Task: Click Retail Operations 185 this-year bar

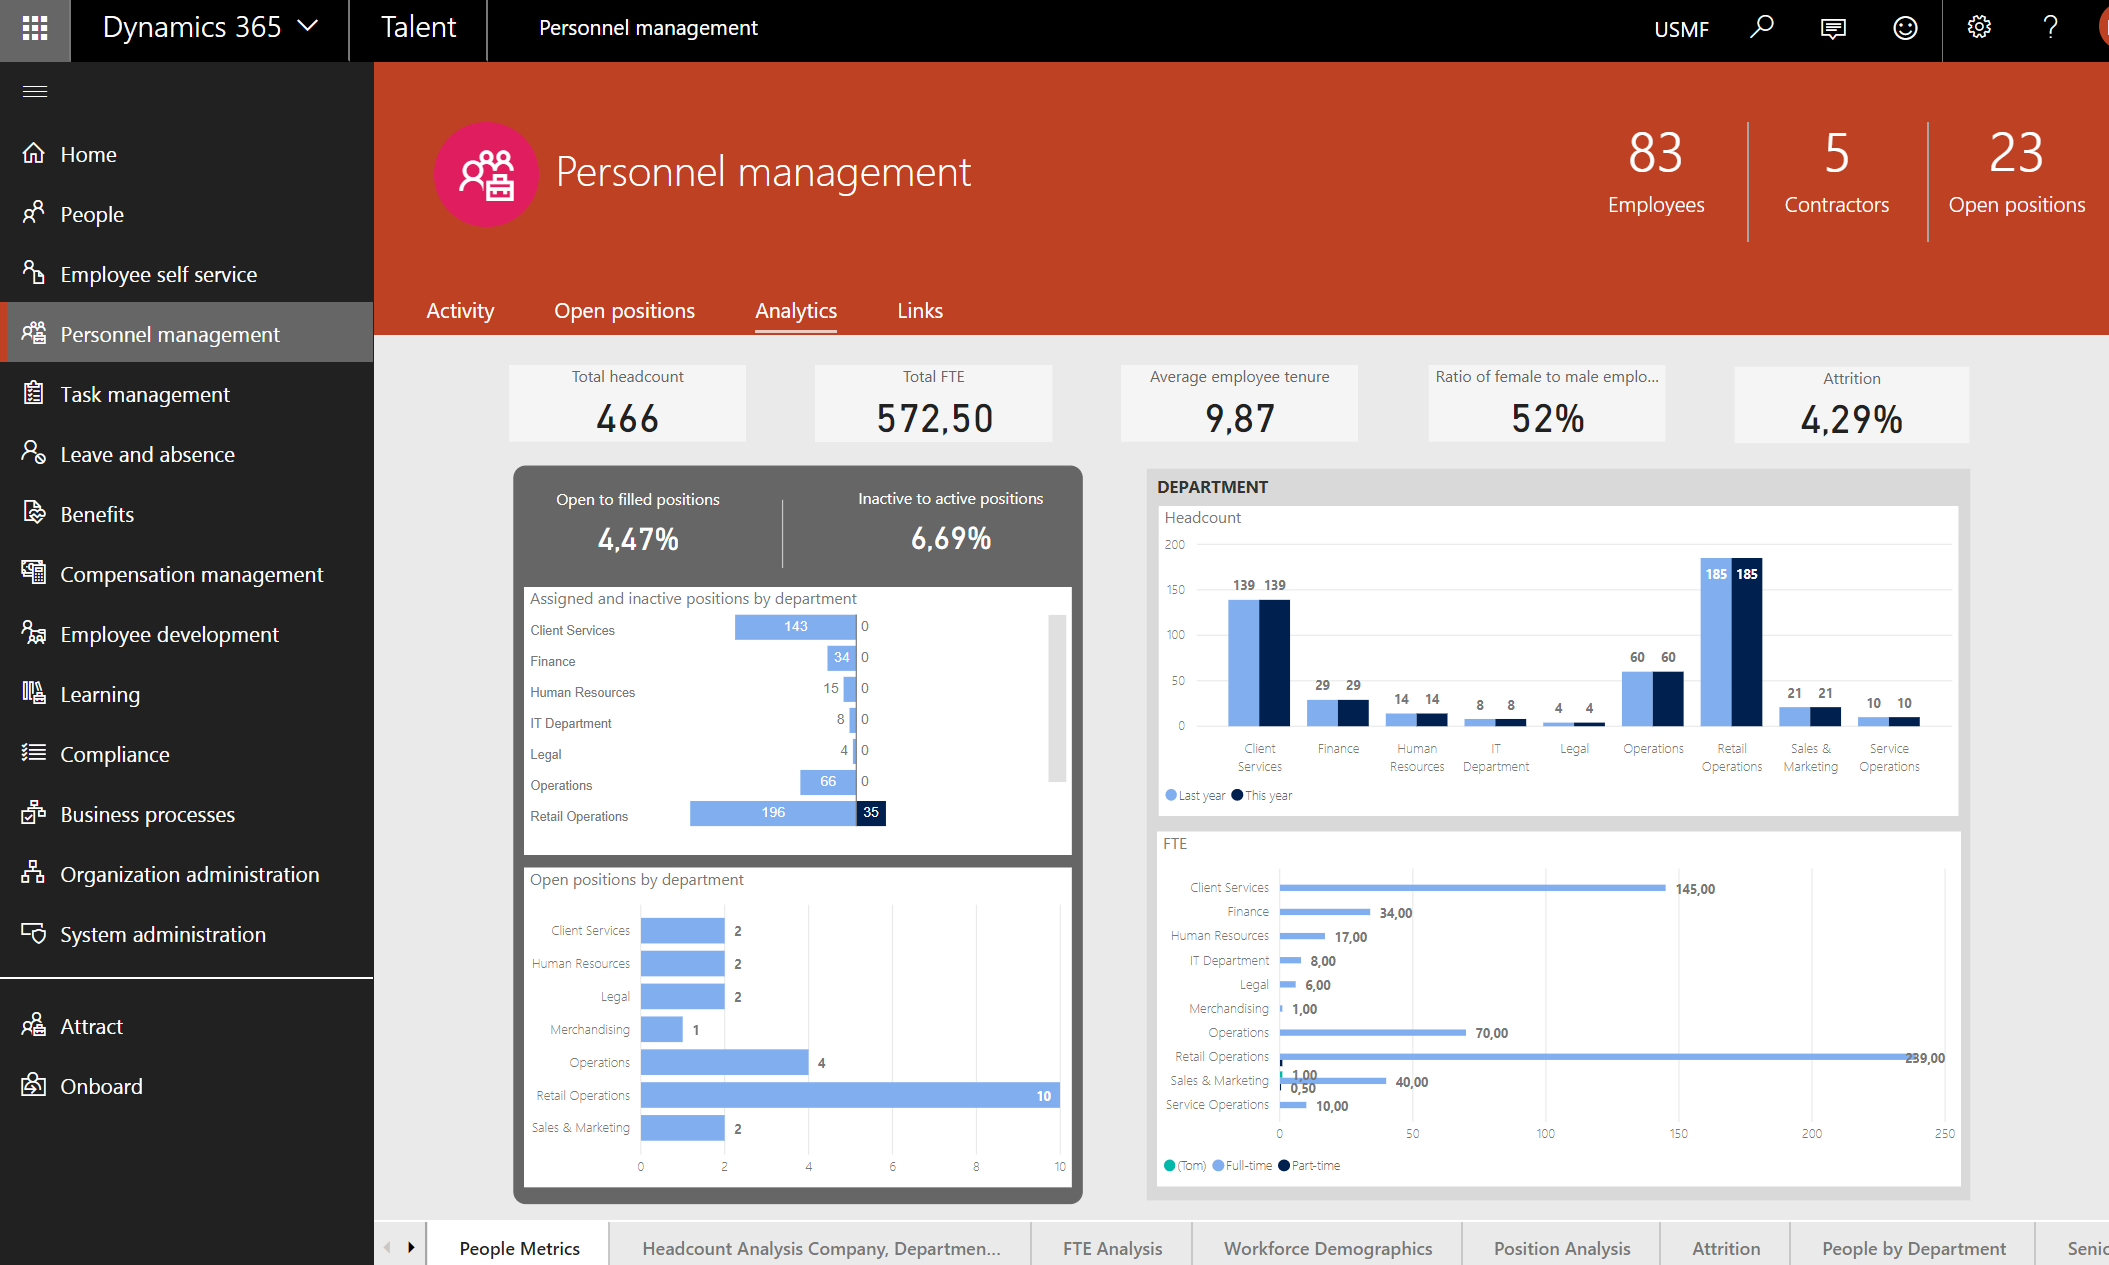Action: [x=1747, y=642]
